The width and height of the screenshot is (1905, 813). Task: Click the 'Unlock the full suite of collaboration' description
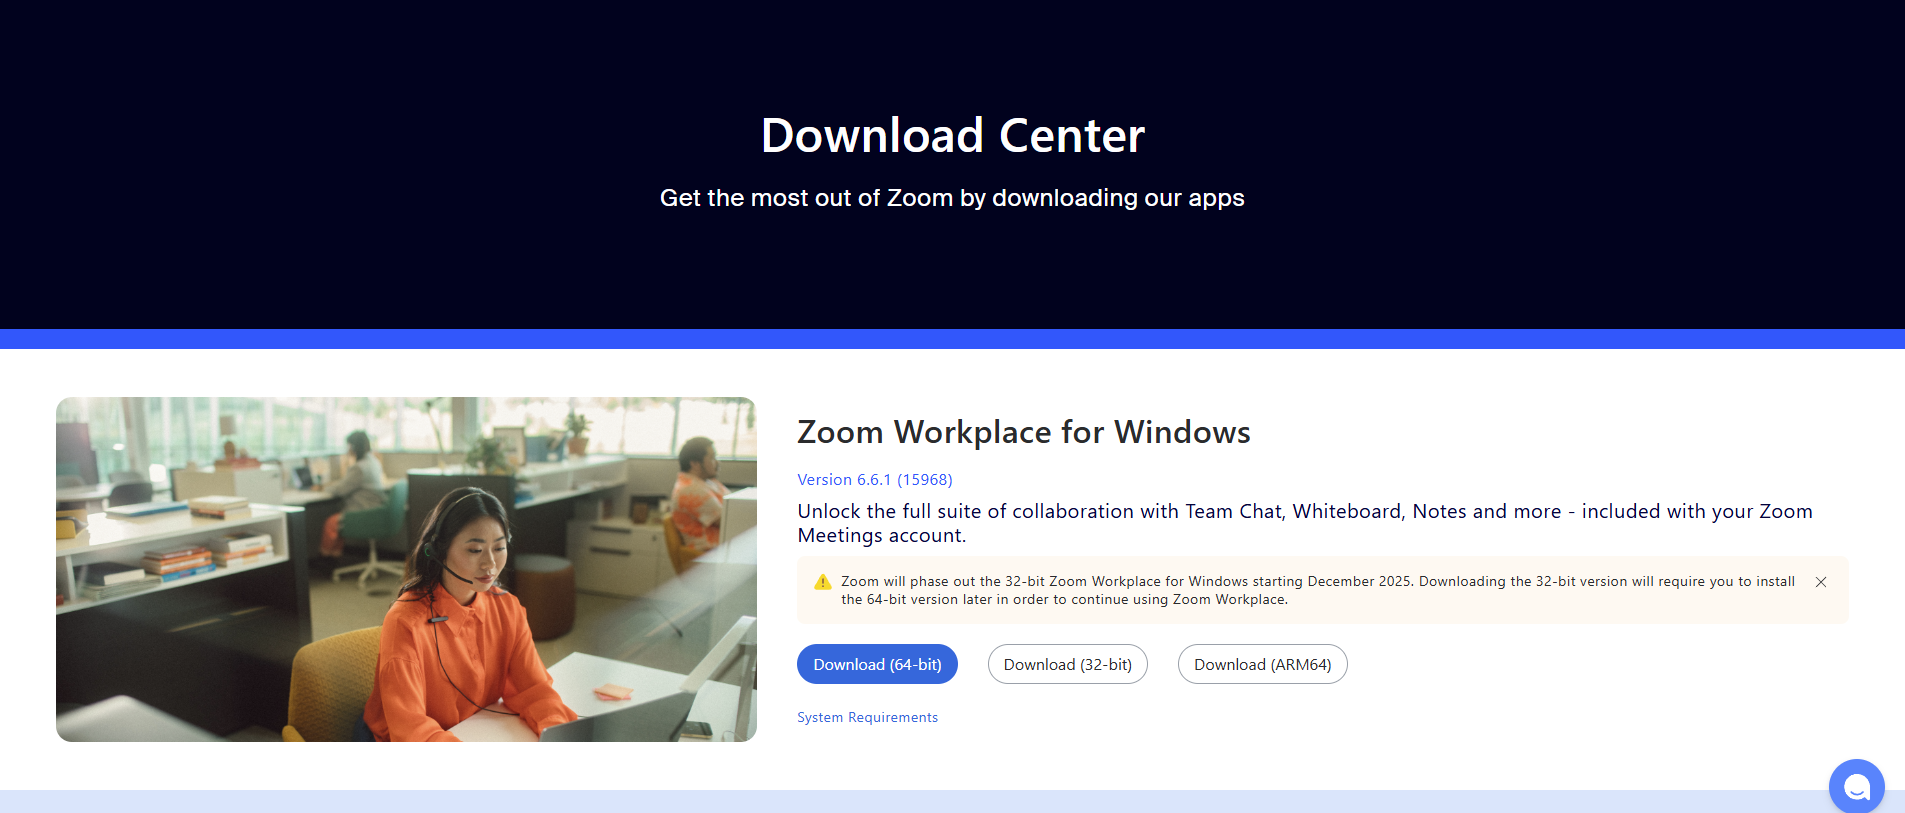[x=1305, y=523]
